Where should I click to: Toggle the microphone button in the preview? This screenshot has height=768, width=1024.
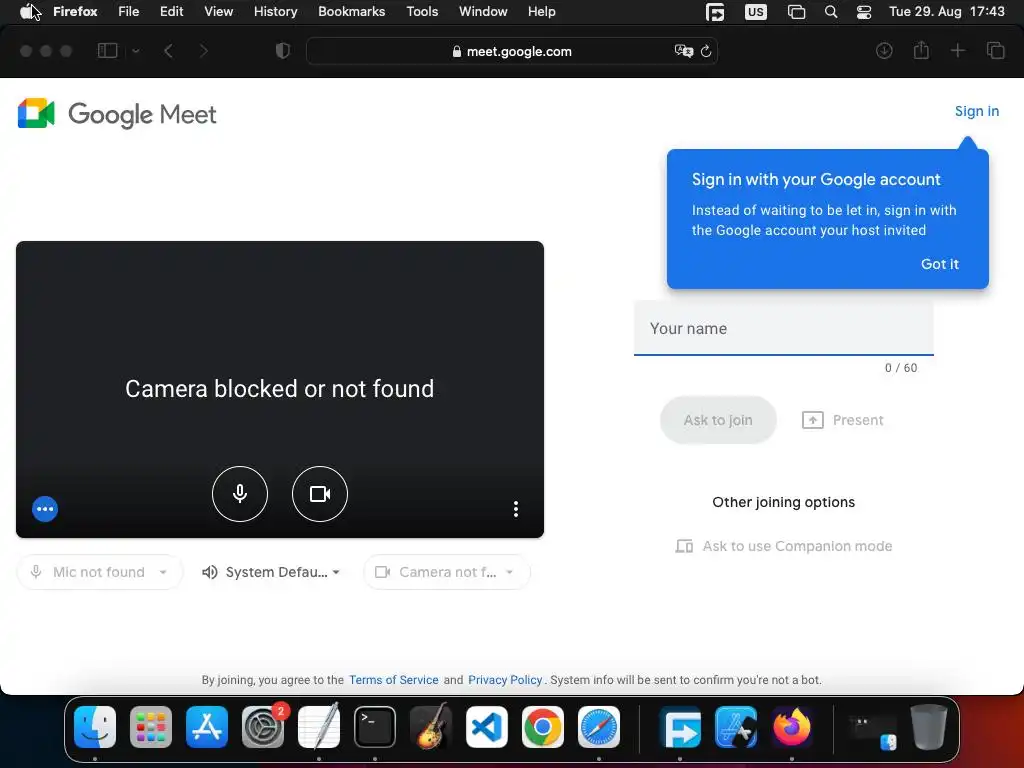pos(240,494)
